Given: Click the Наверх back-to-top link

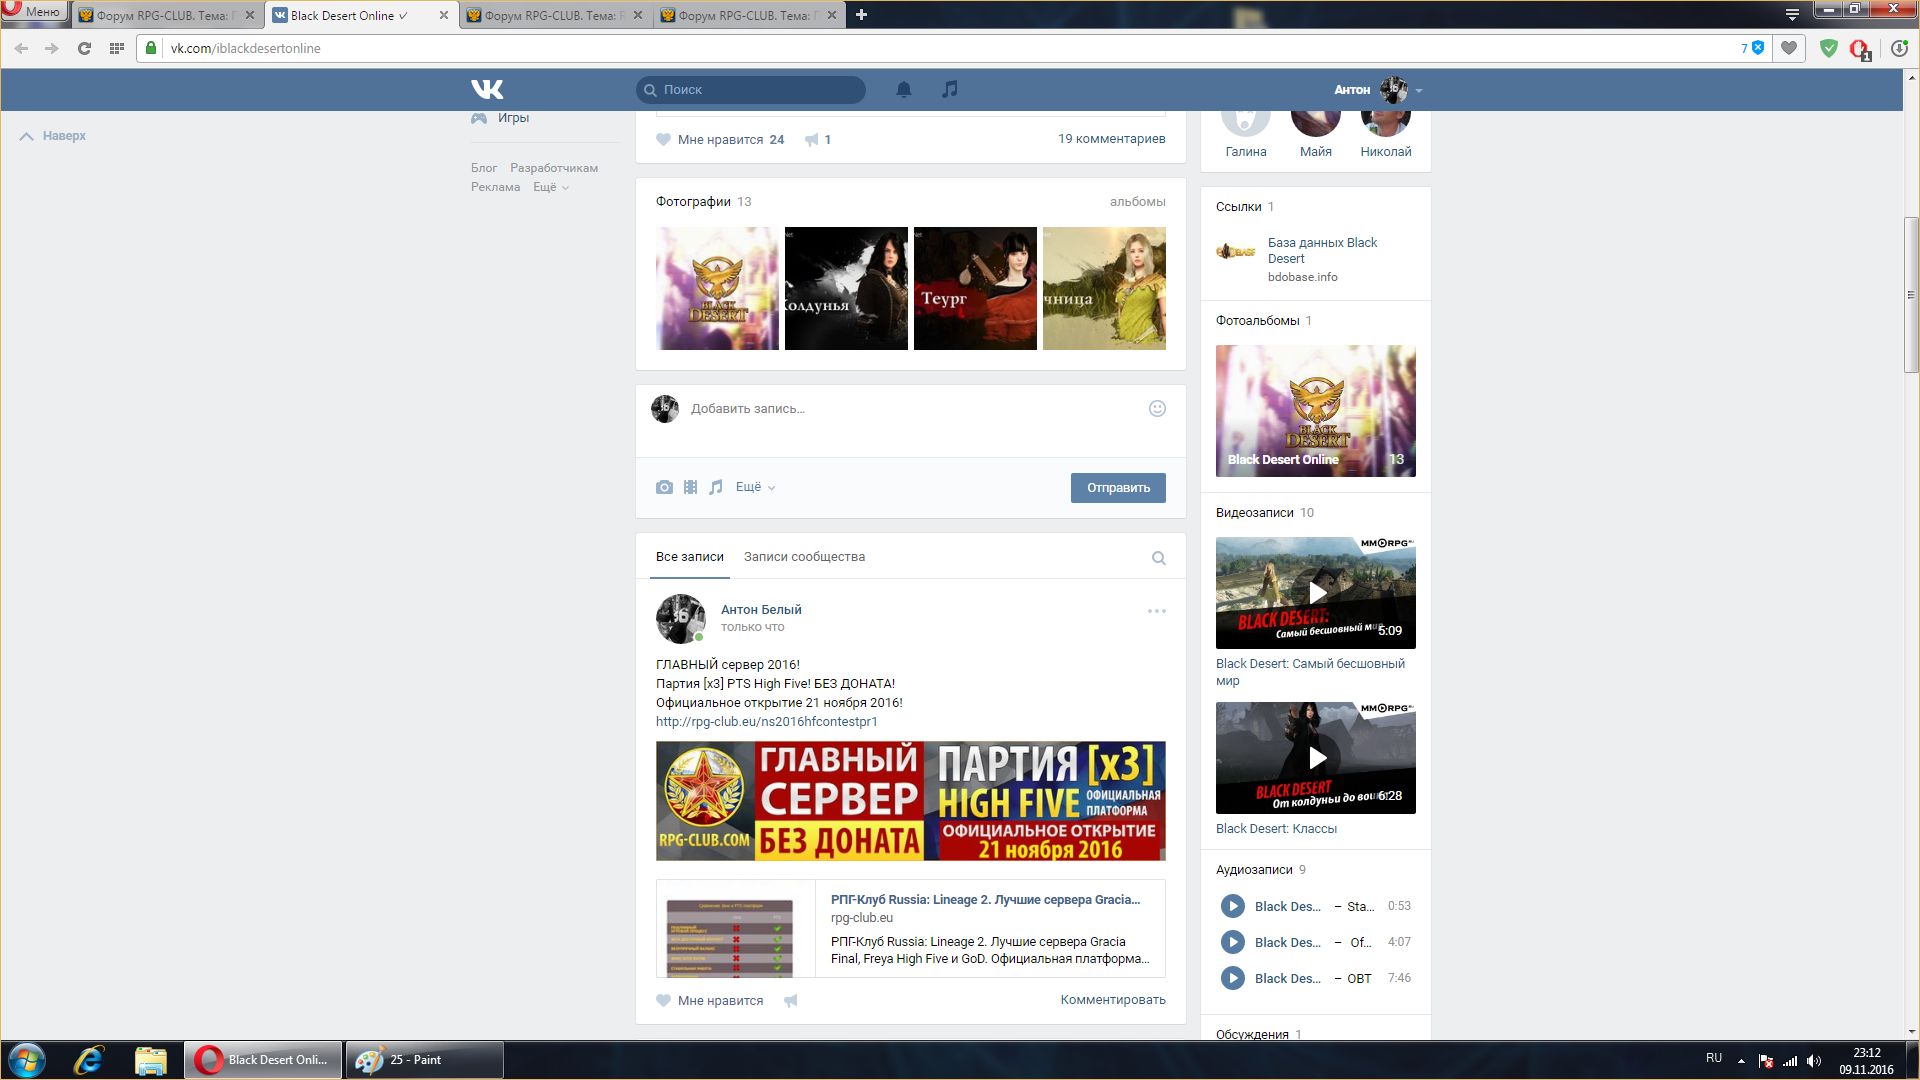Looking at the screenshot, I should tap(53, 136).
